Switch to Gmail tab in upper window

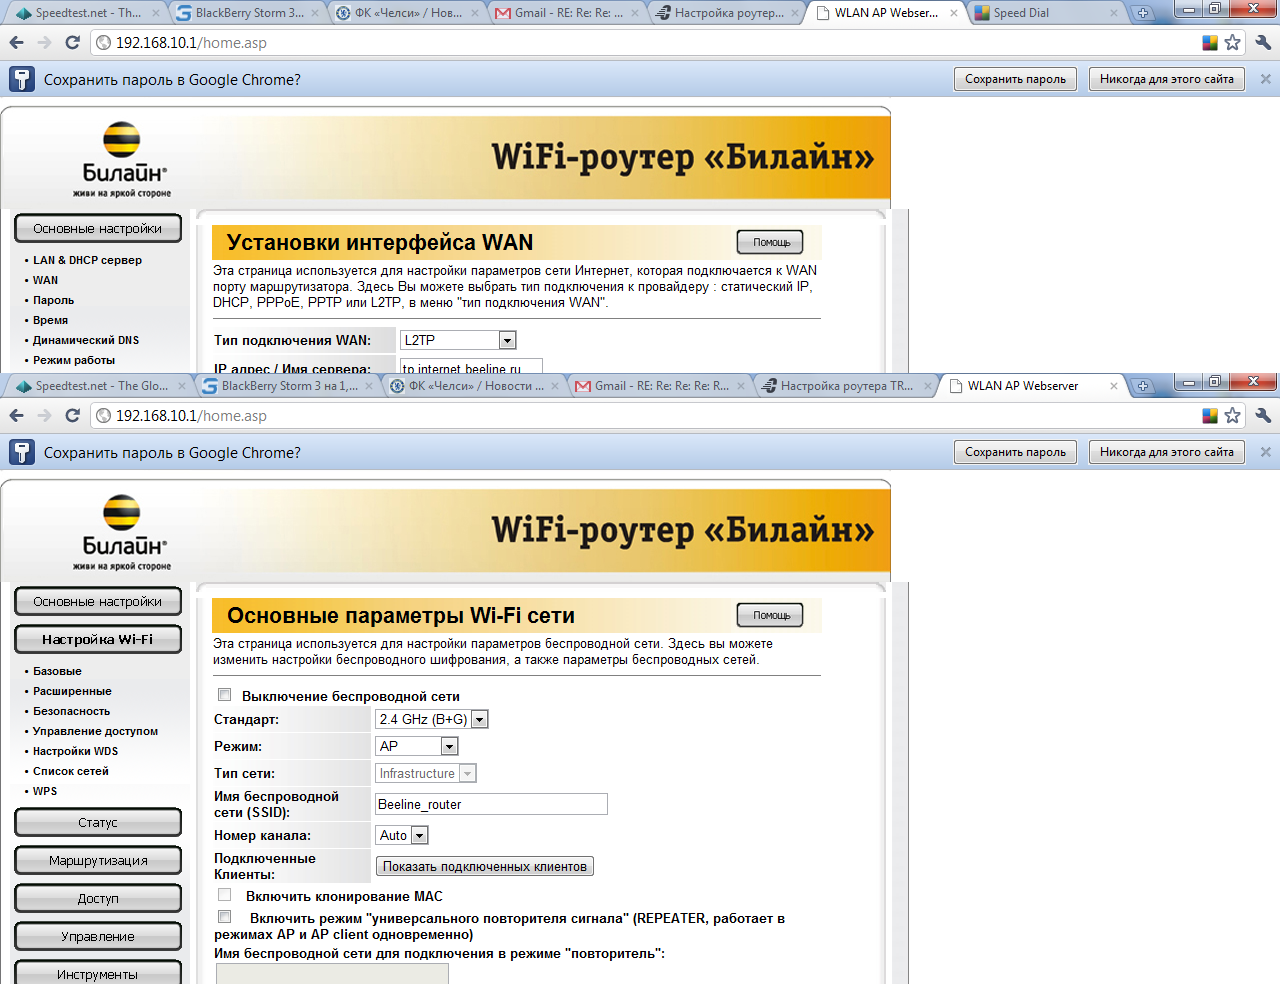(565, 13)
